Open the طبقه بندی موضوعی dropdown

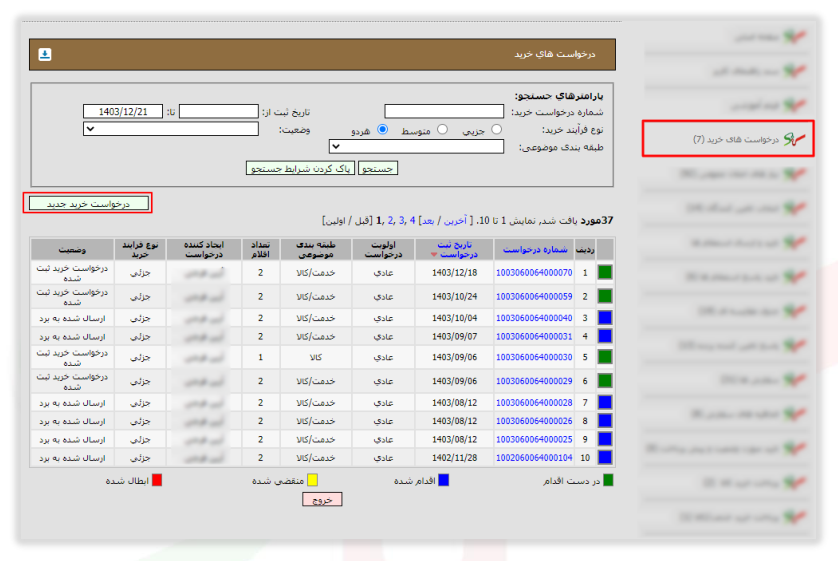(x=416, y=146)
